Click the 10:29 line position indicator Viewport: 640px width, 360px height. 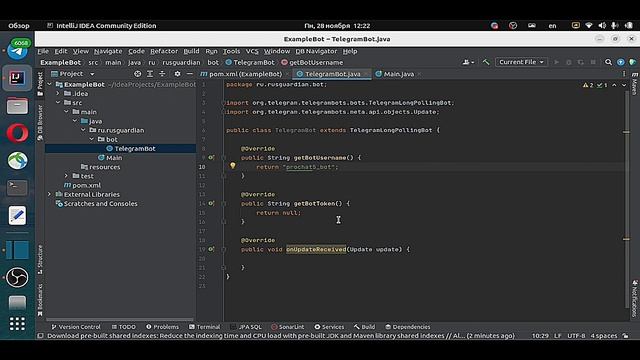point(540,336)
